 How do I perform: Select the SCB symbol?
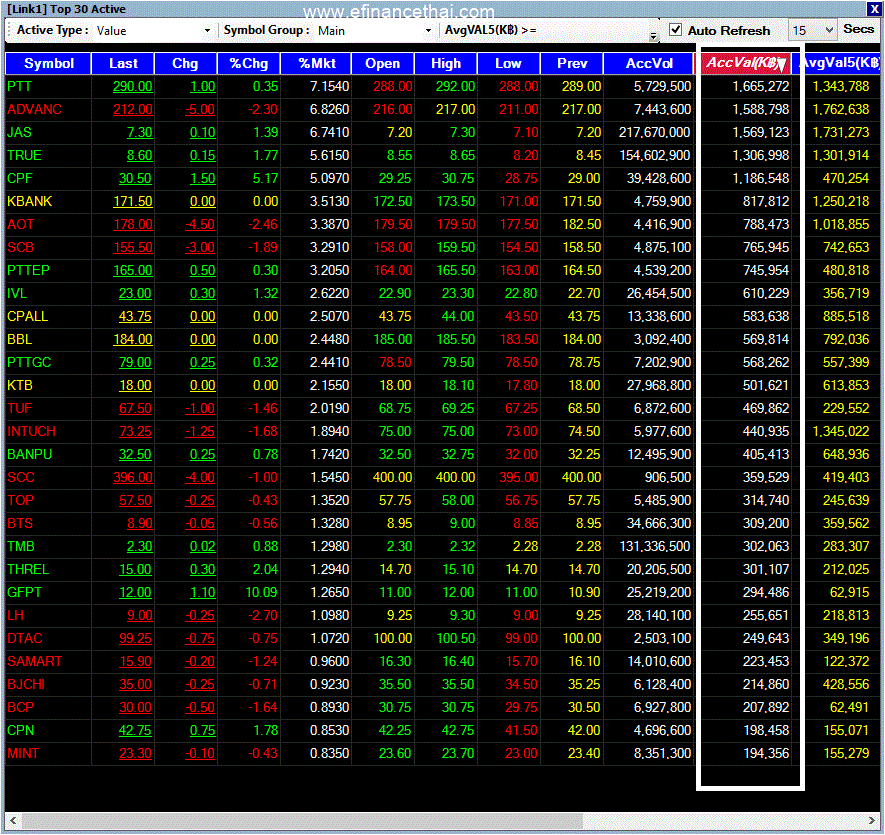pyautogui.click(x=20, y=247)
